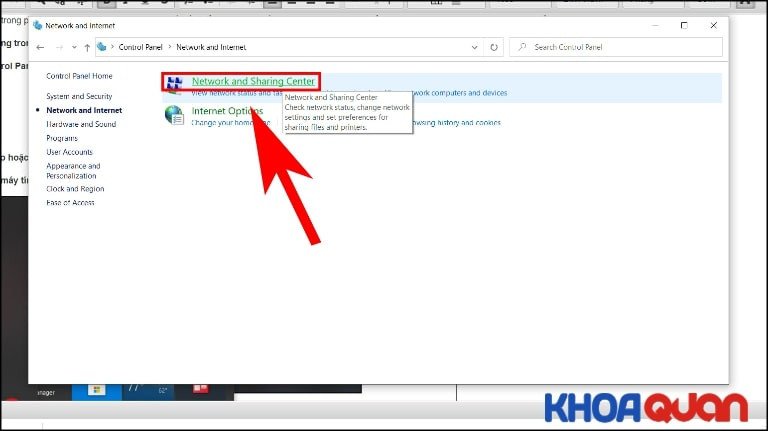Open Recent locations dropdown near navigation arrows
Viewport: 768px width, 431px height.
point(72,47)
